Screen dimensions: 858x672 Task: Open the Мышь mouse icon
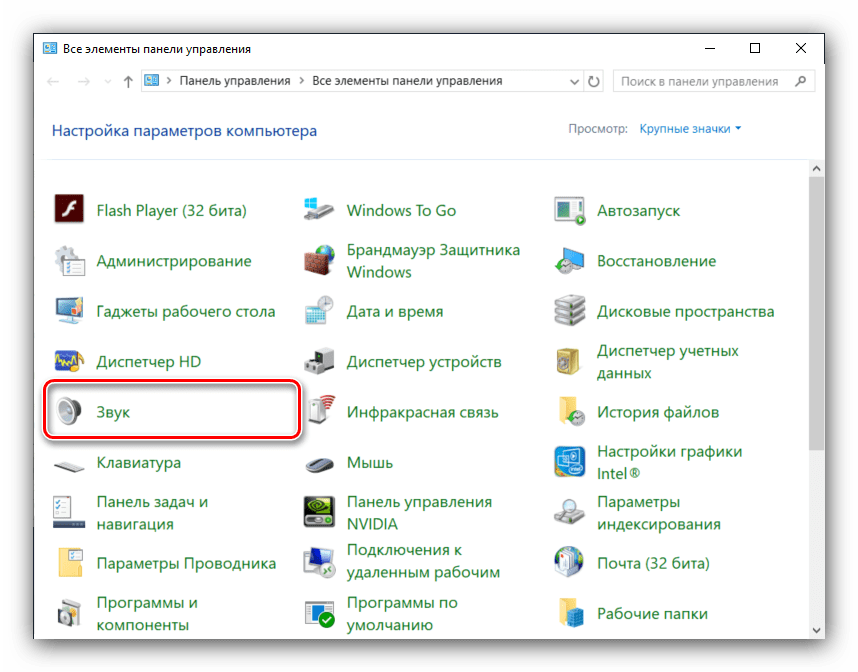point(319,462)
